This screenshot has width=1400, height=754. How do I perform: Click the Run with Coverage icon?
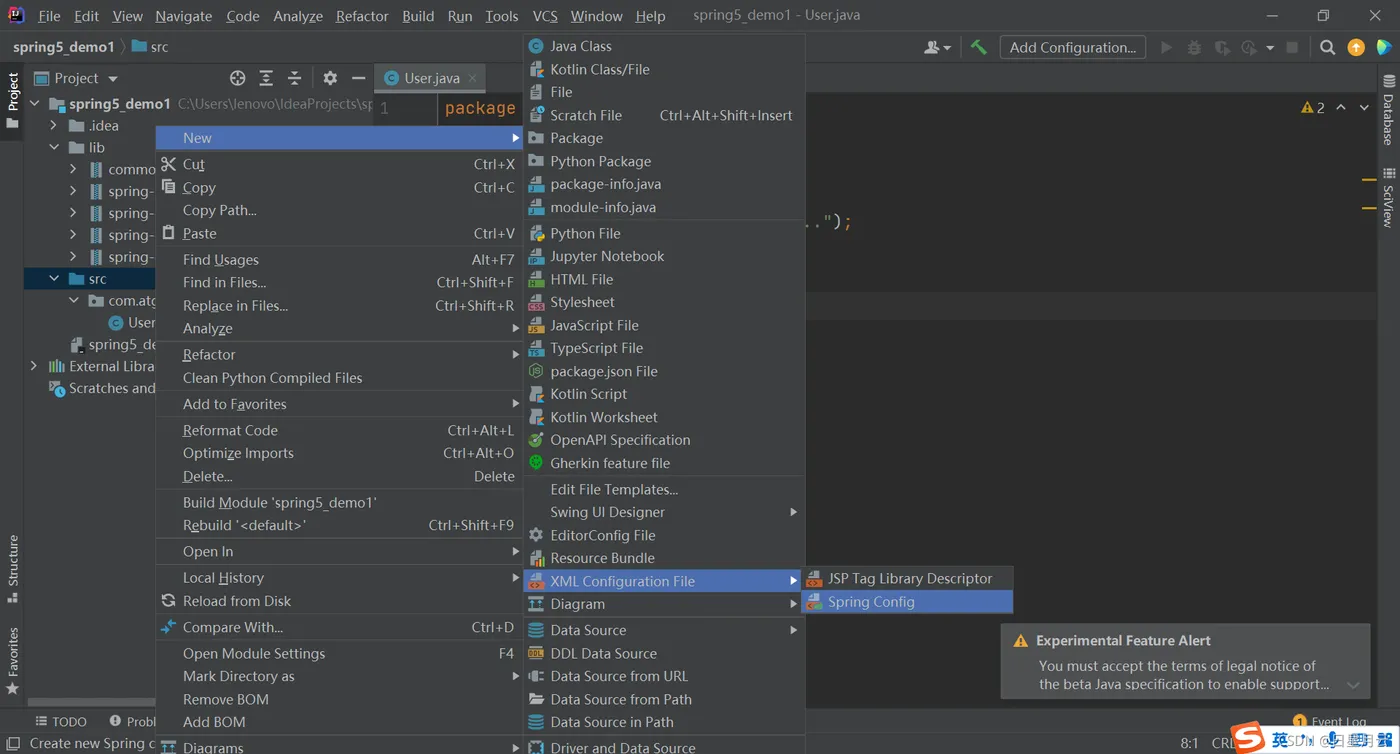1222,47
